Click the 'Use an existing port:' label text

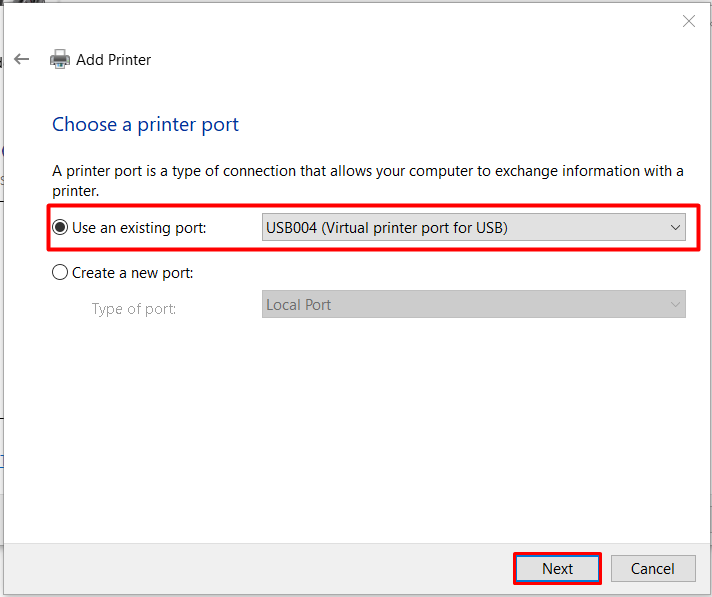pyautogui.click(x=139, y=228)
